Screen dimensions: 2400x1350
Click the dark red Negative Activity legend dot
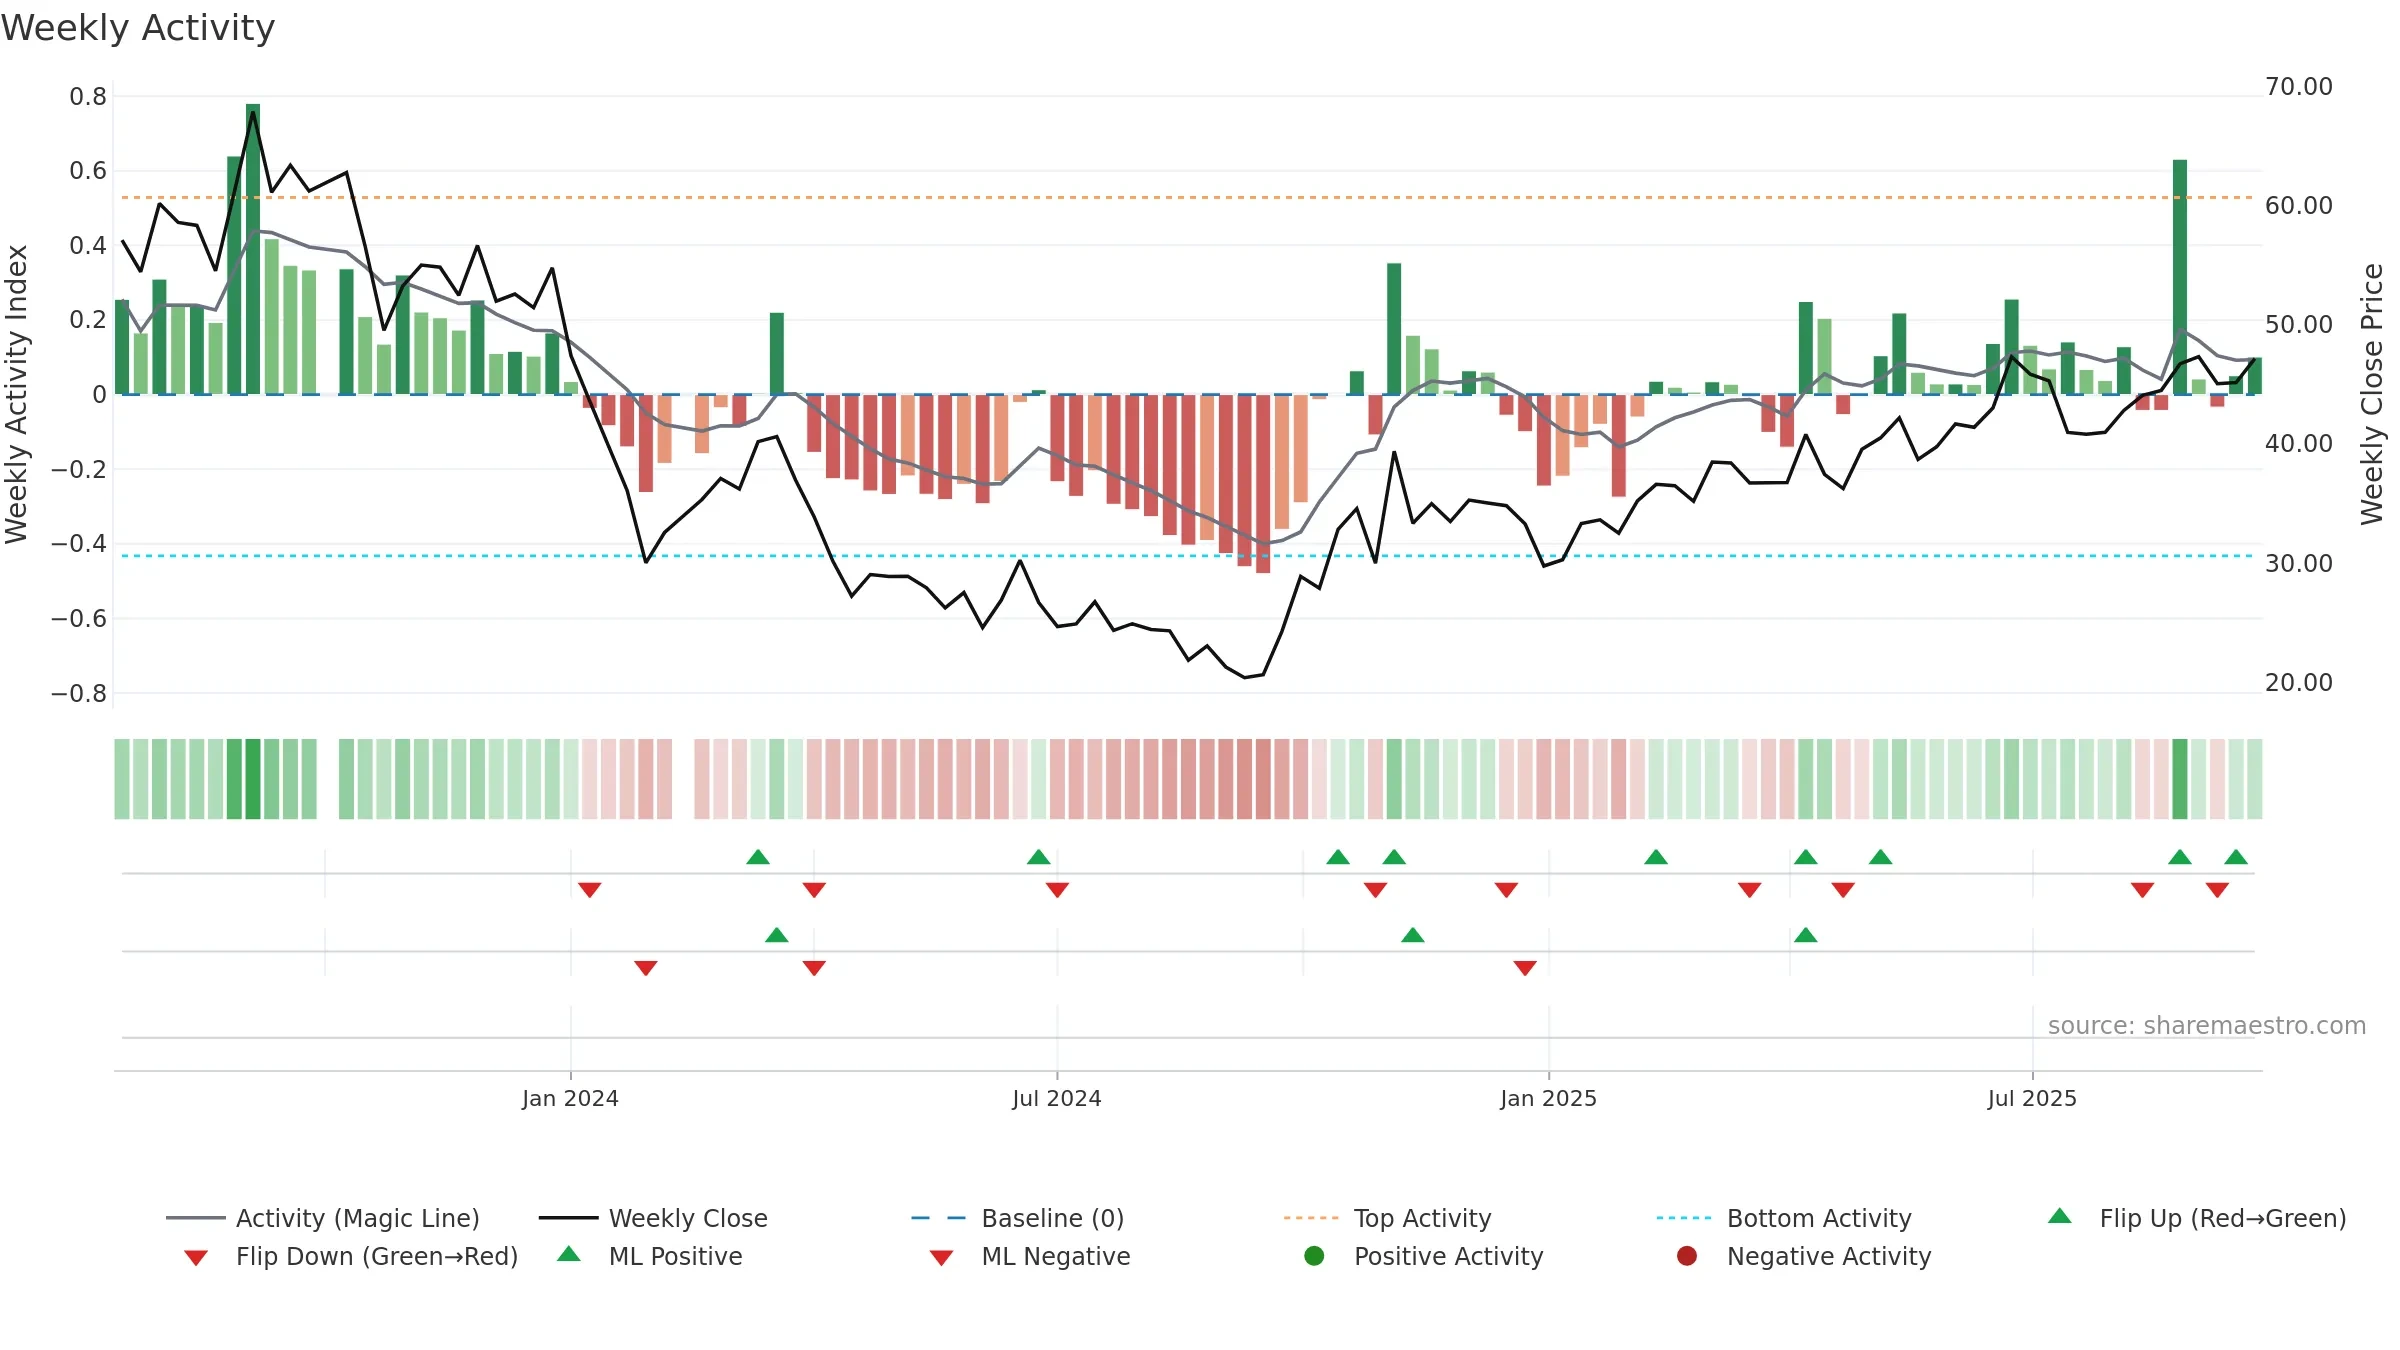tap(1687, 1256)
